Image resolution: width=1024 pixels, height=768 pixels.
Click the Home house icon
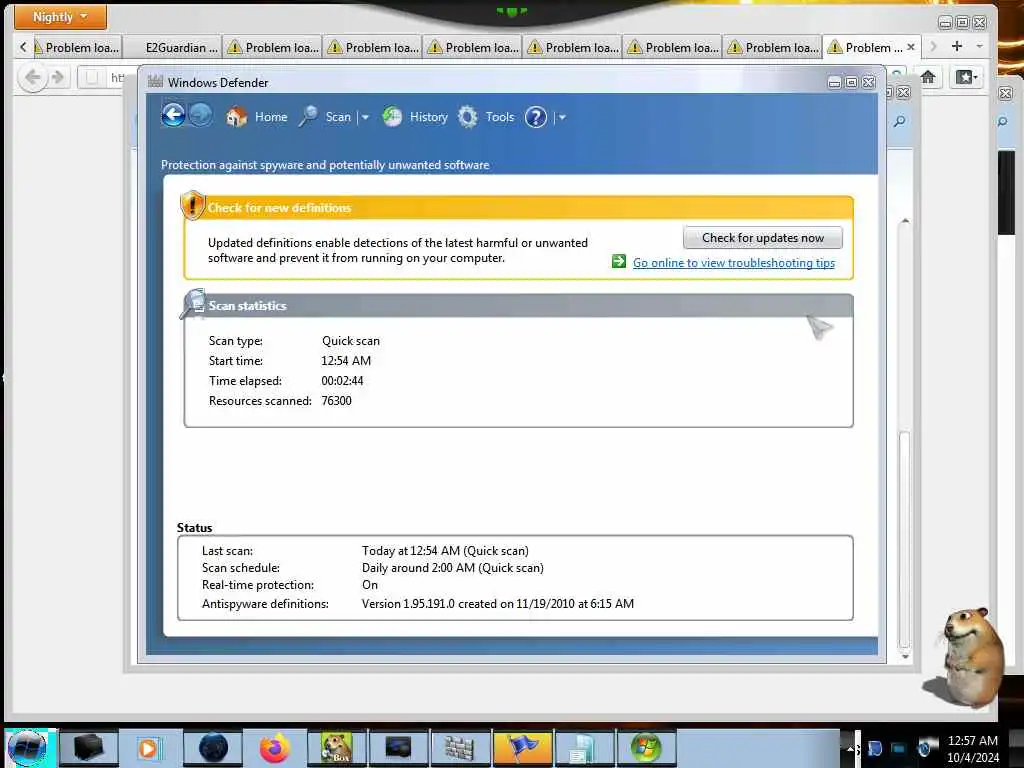(x=236, y=117)
